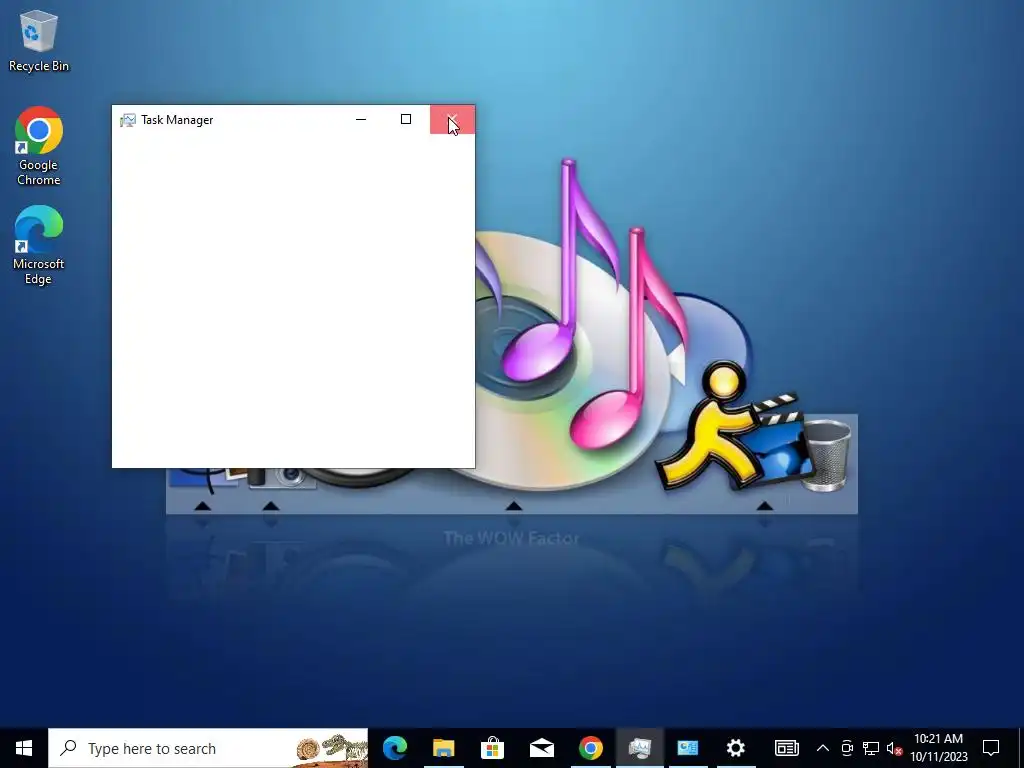Open the network status tray icon
This screenshot has height=768, width=1024.
[871, 748]
